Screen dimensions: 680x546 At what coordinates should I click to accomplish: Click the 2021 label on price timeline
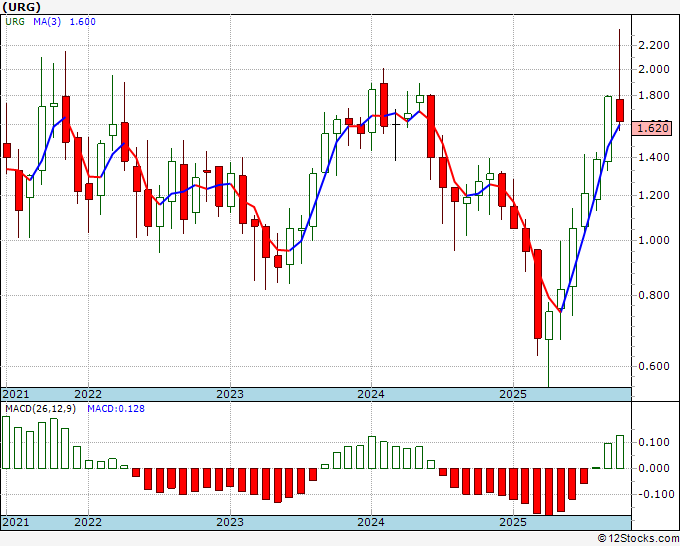point(16,394)
